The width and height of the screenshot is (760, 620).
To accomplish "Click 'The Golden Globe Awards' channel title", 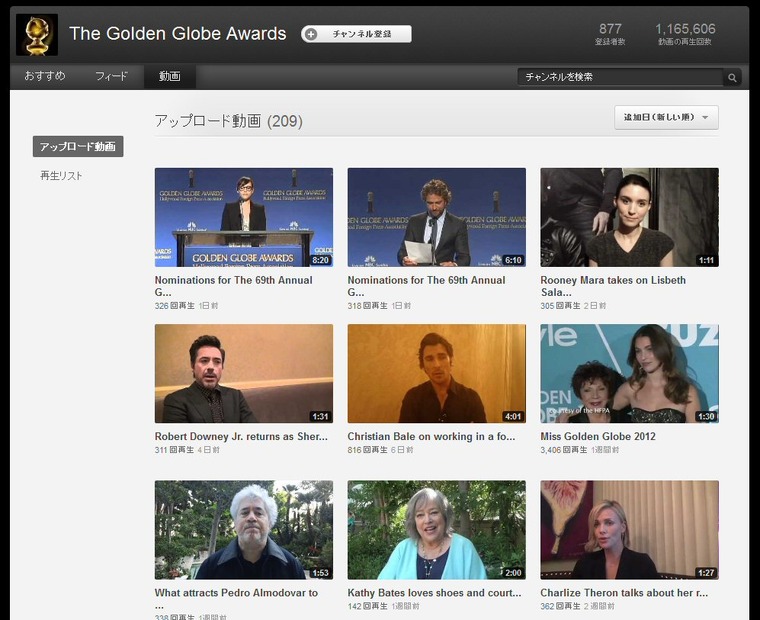I will (178, 34).
